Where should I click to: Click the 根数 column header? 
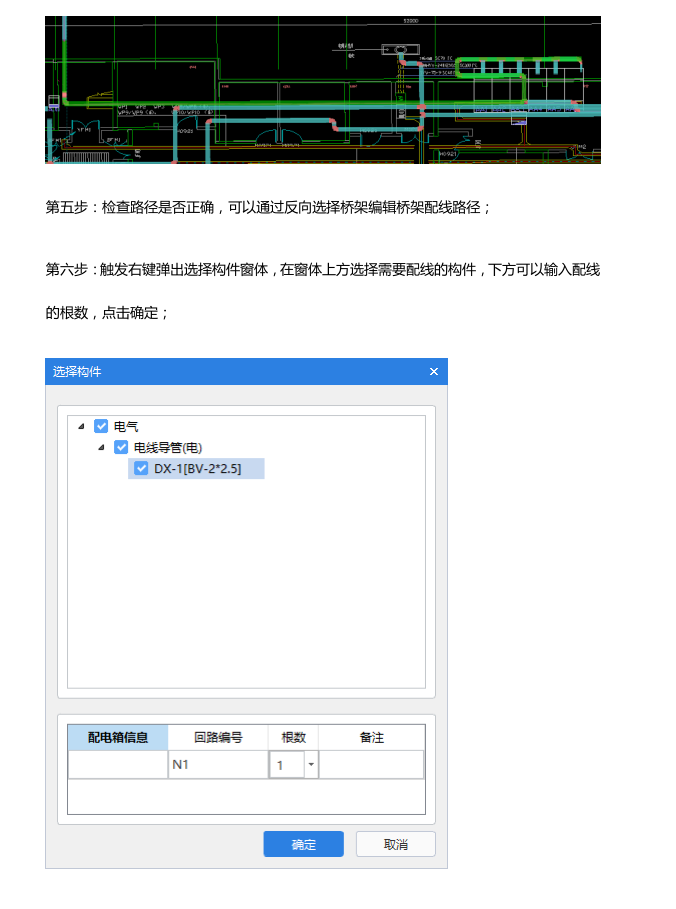click(x=293, y=737)
